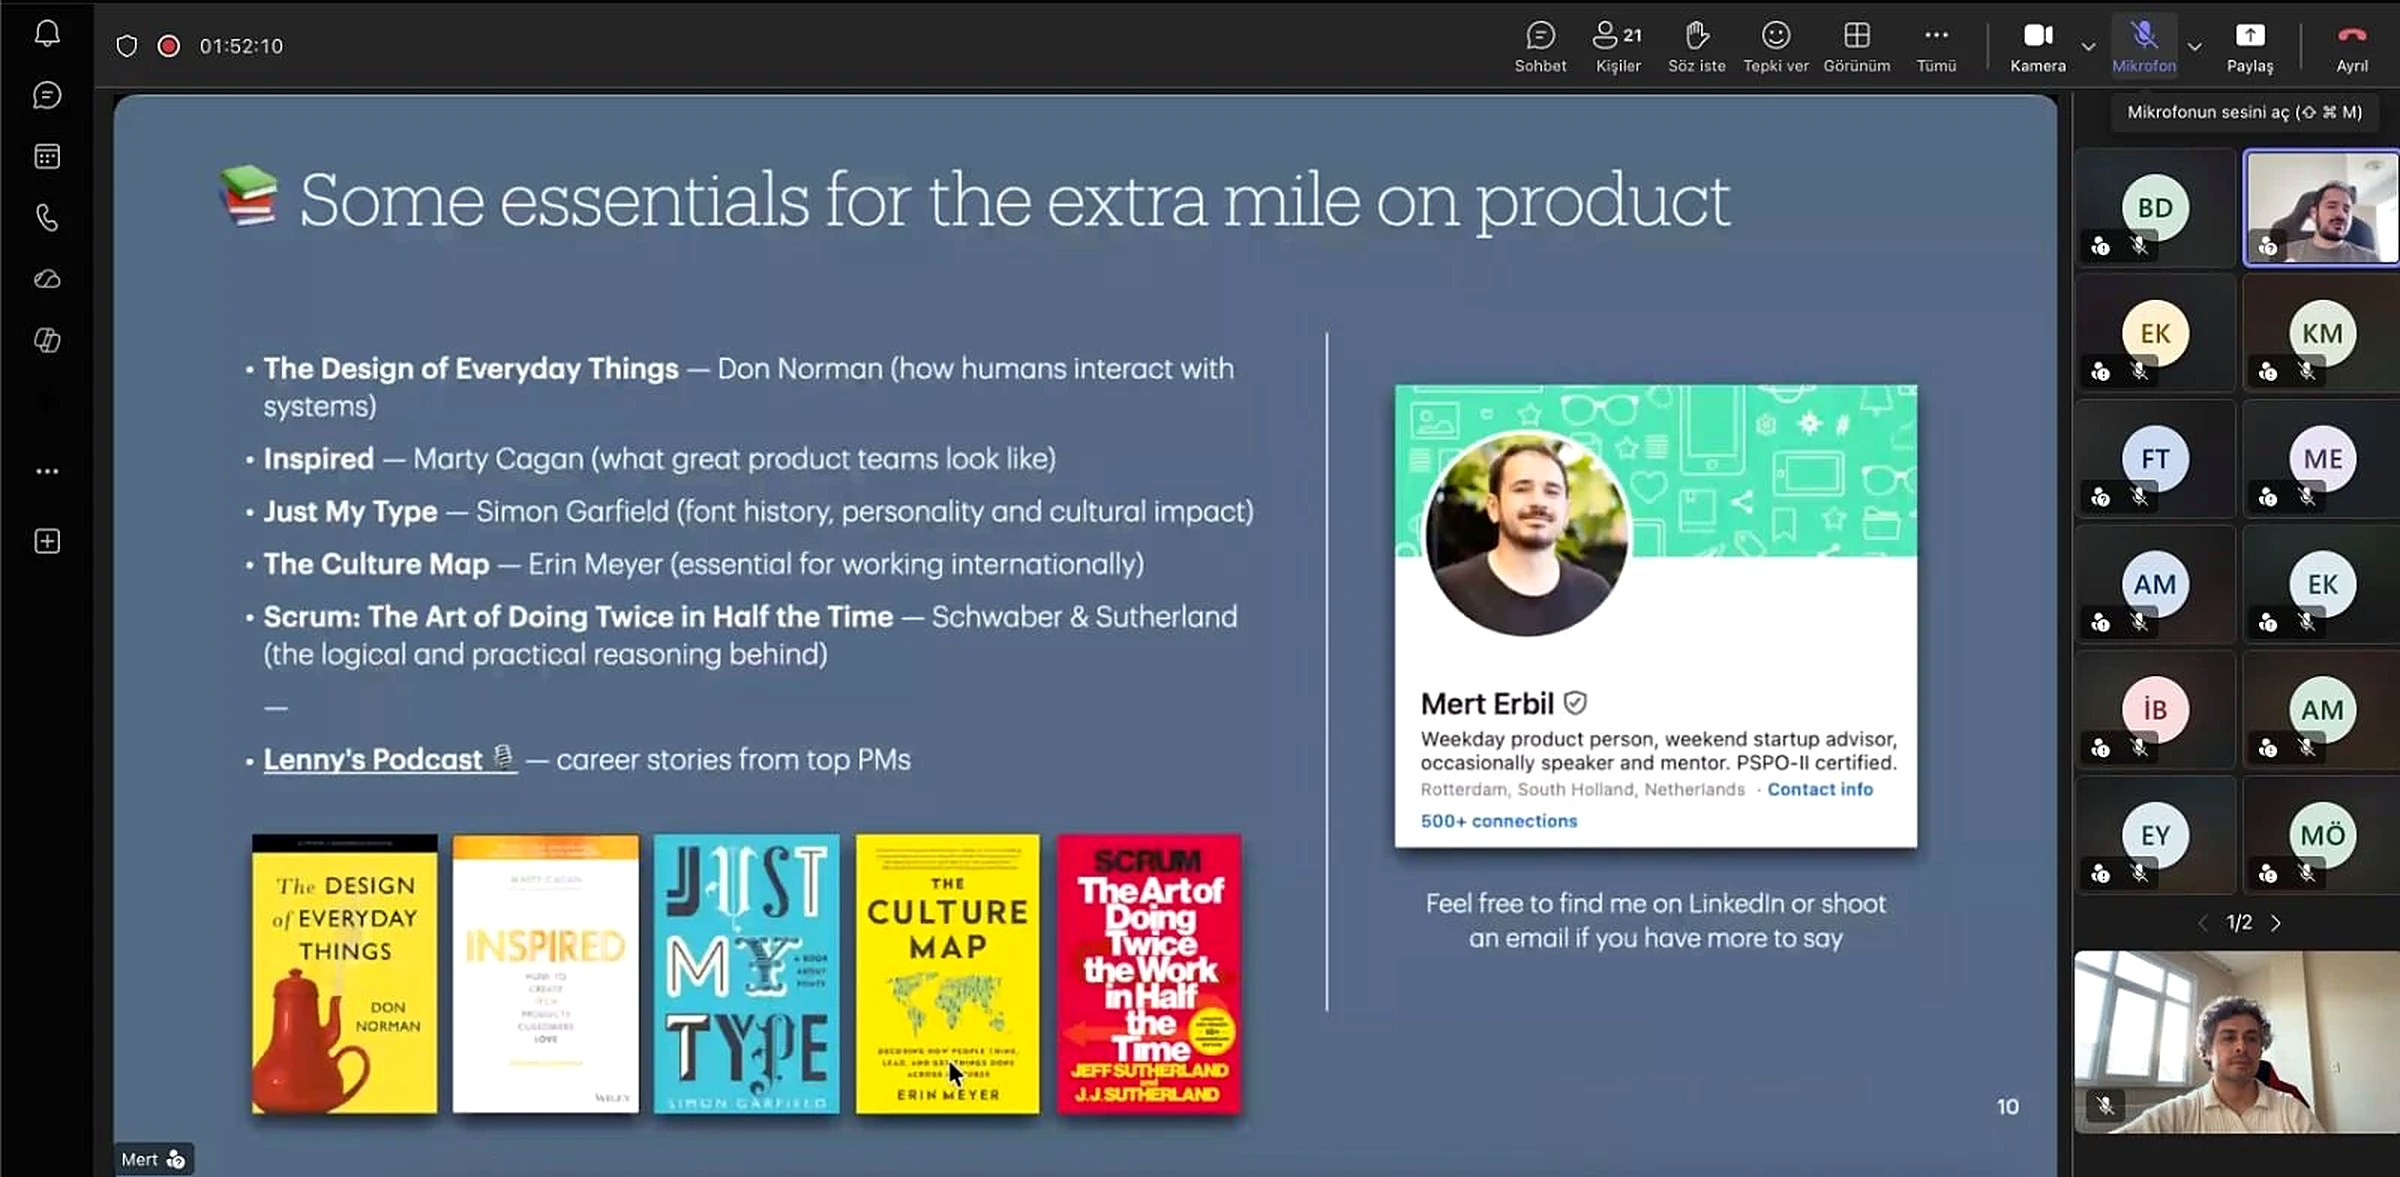Open activity notifications bell
Image resolution: width=2400 pixels, height=1177 pixels.
click(x=47, y=34)
